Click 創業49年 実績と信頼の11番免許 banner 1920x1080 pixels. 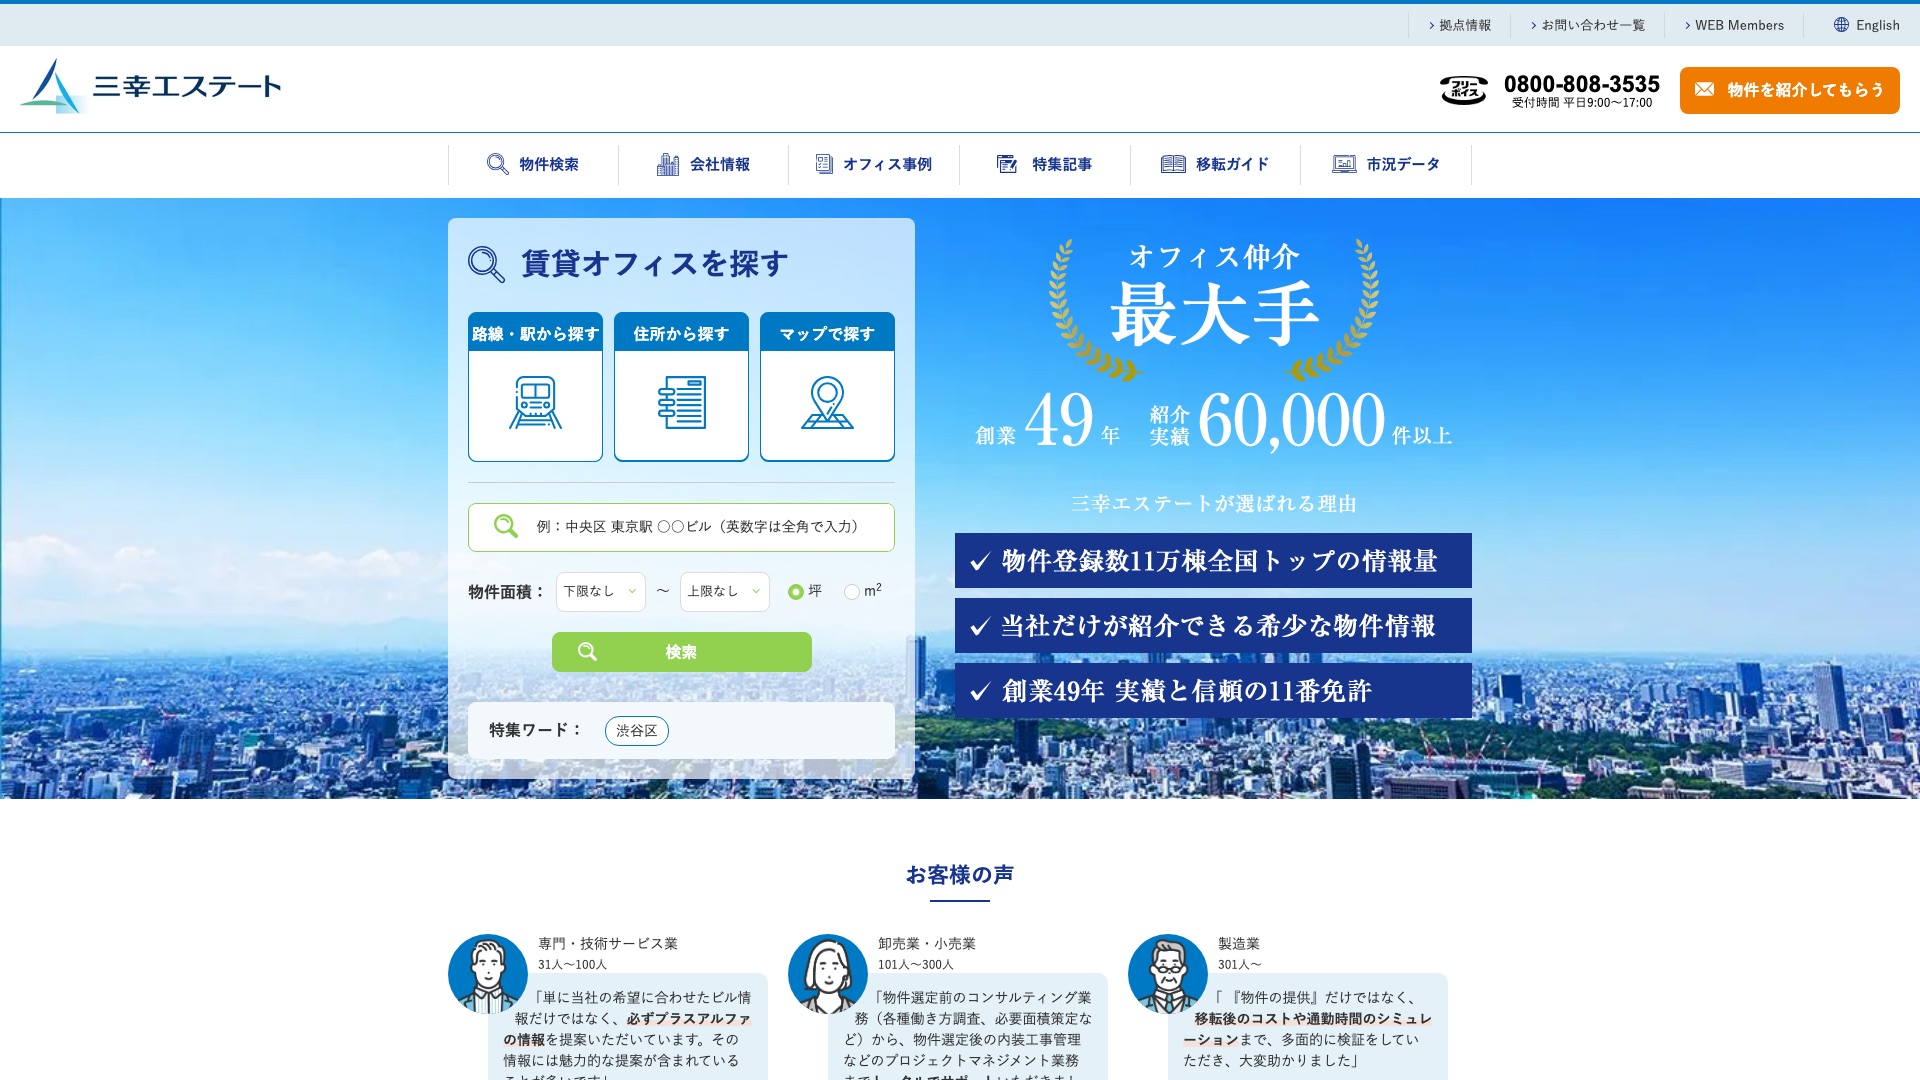tap(1213, 690)
